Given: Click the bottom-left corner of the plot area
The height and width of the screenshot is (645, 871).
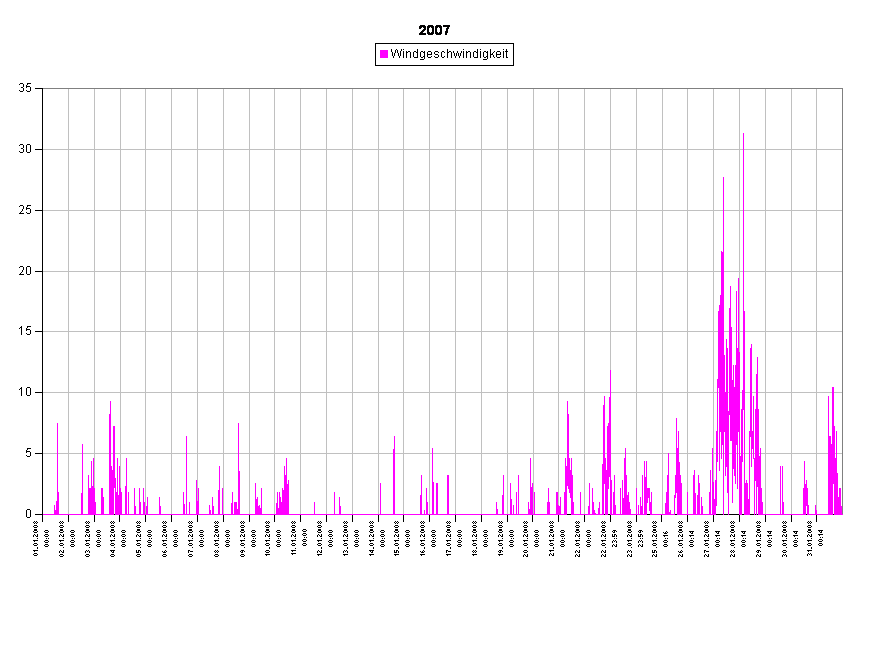Looking at the screenshot, I should click(43, 514).
